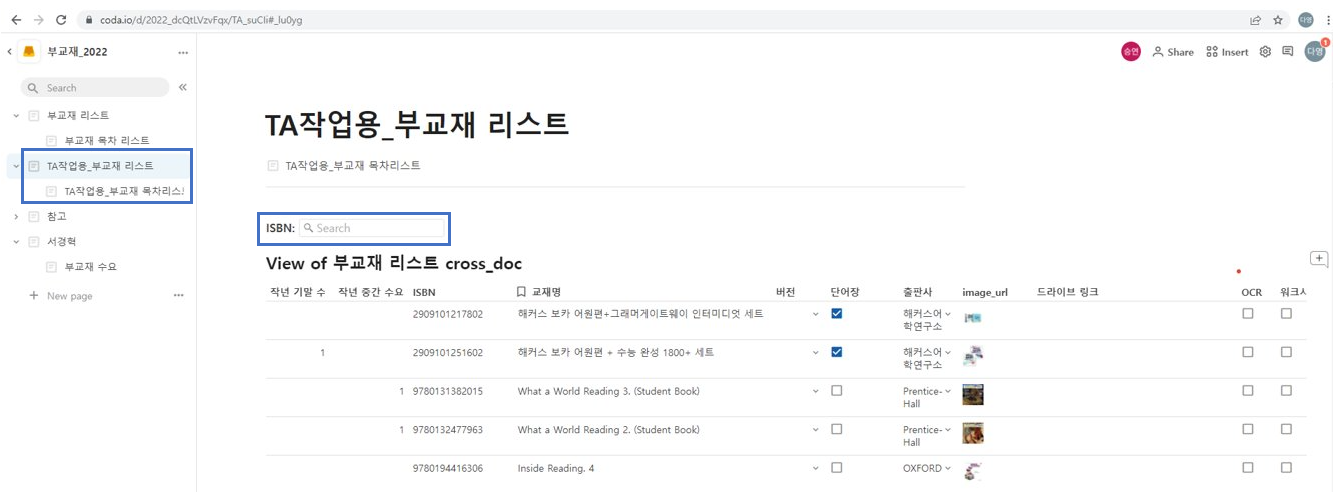Open 서경혁 page in sidebar
Image resolution: width=1333 pixels, height=501 pixels.
62,241
